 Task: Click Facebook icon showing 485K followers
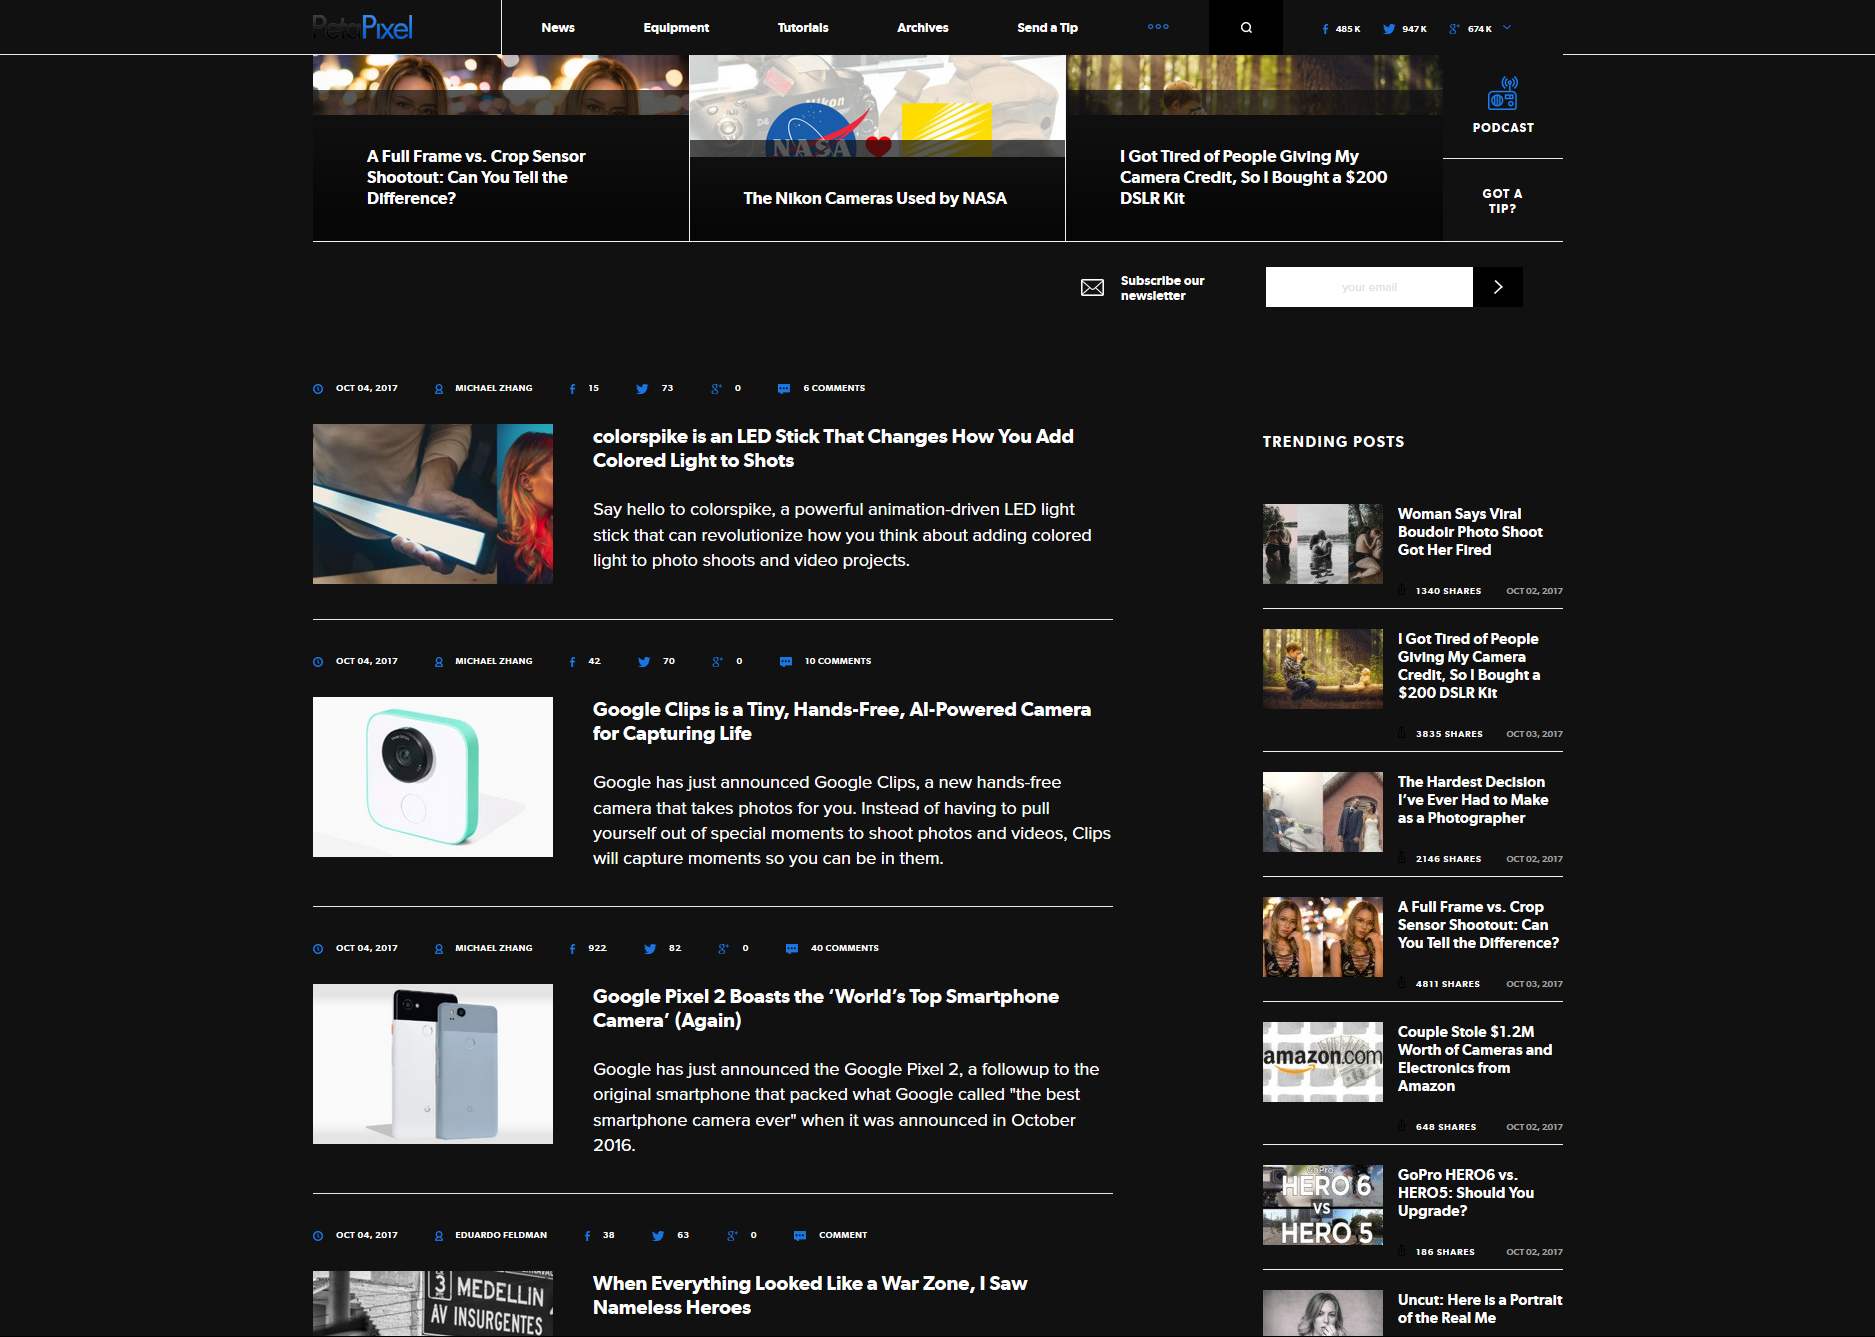(1325, 29)
